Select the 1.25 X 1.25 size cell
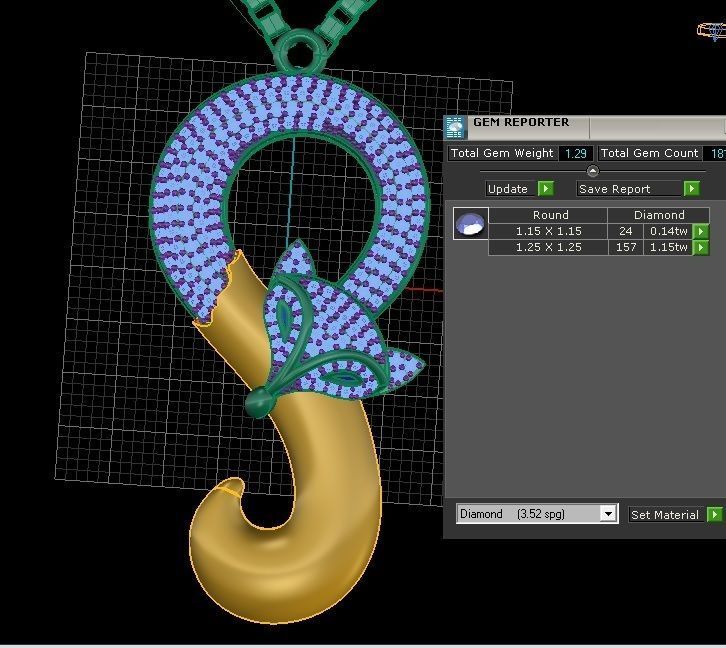This screenshot has width=726, height=648. click(548, 248)
